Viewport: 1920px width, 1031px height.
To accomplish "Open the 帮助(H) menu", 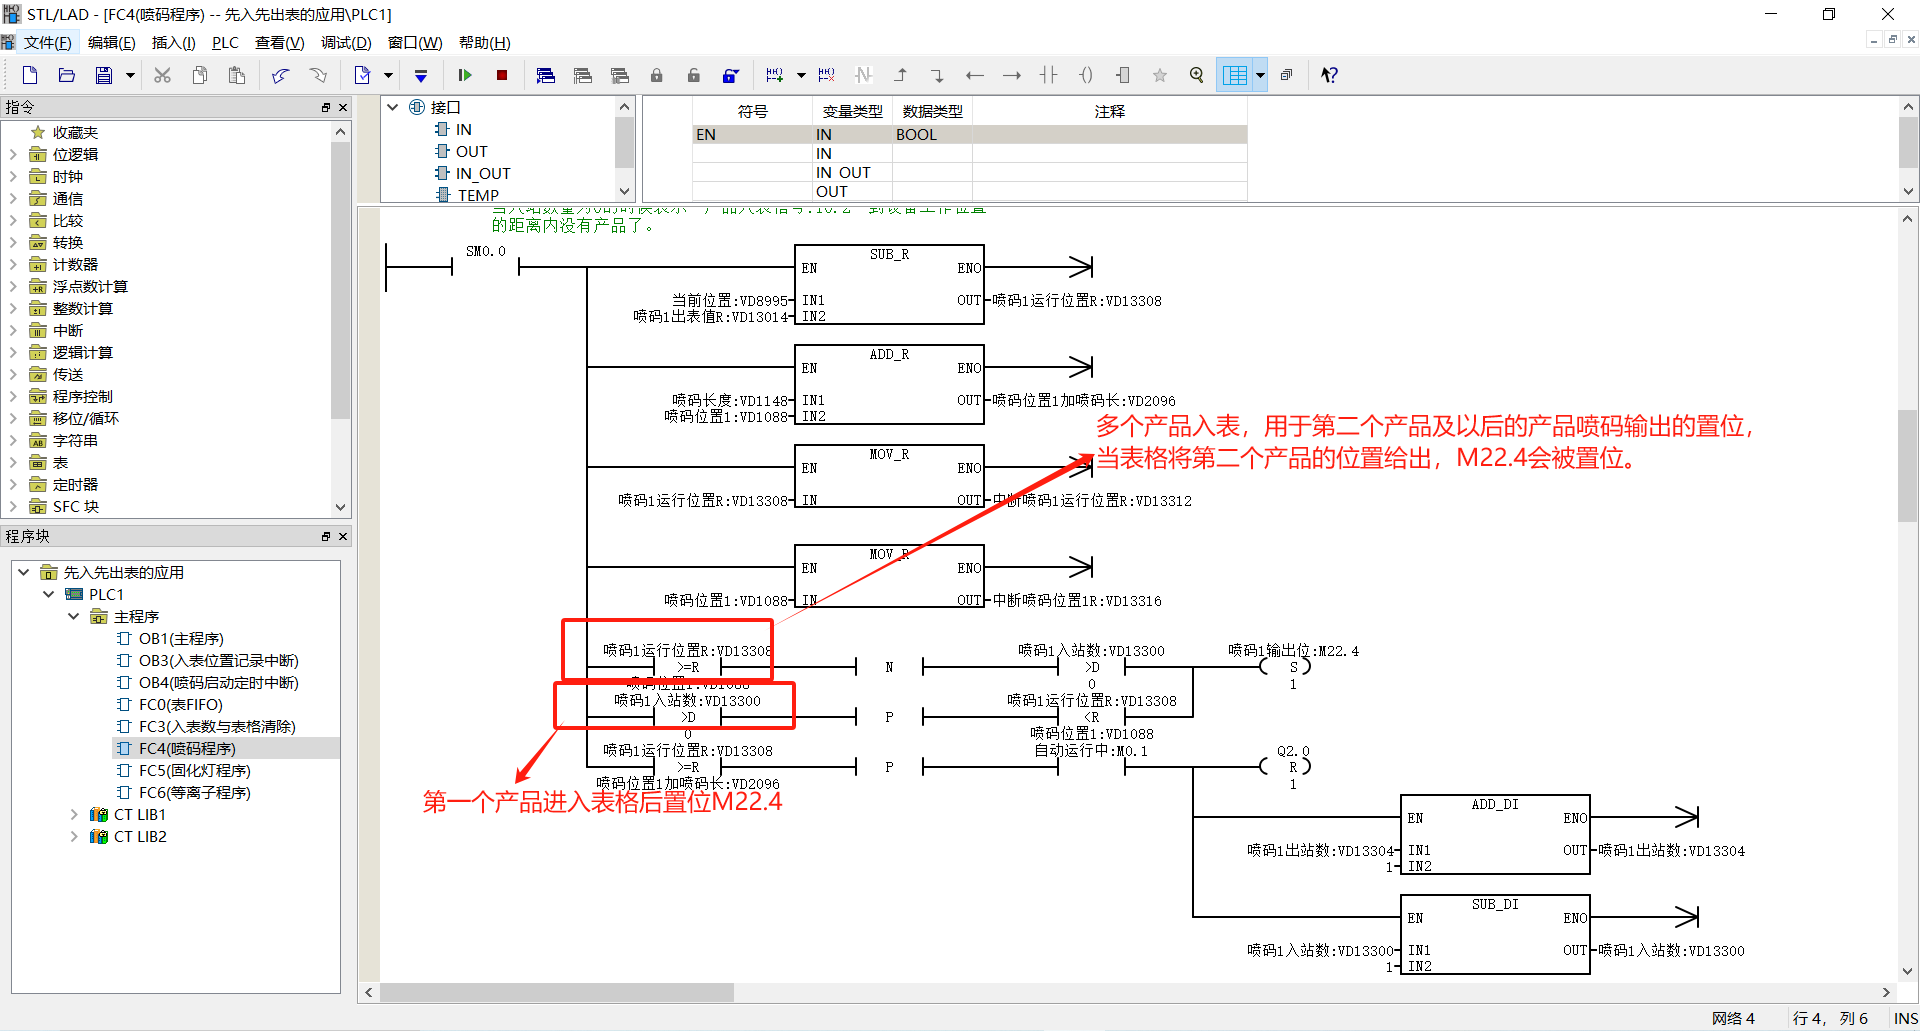I will [484, 42].
